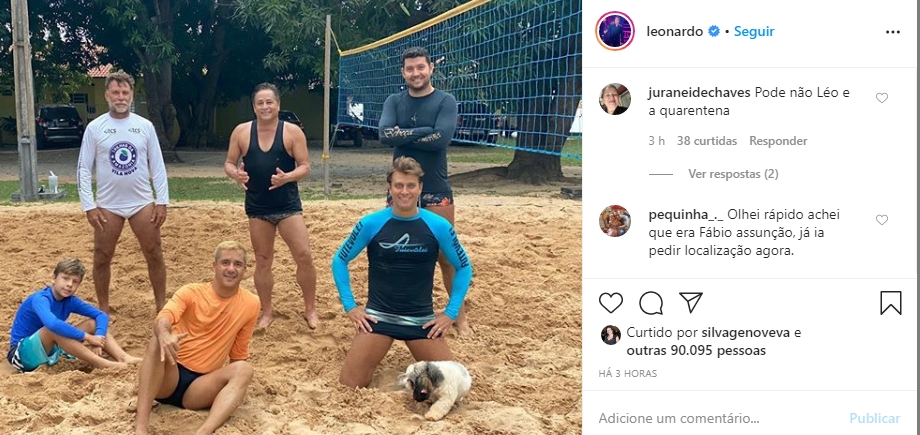Open leonardo's profile picture
Viewport: 920px width, 435px height.
pos(615,31)
